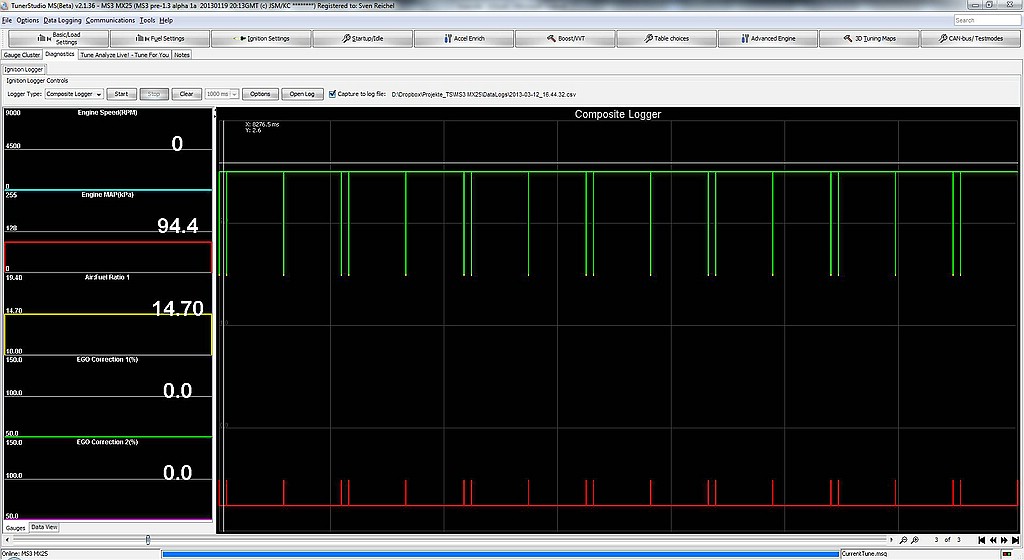Expand the Logger Type dropdown
This screenshot has width=1024, height=560.
pyautogui.click(x=98, y=94)
